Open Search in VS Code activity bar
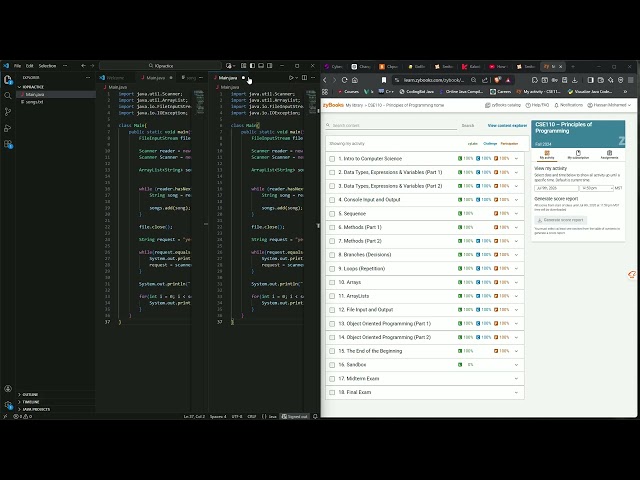 pyautogui.click(x=8, y=96)
